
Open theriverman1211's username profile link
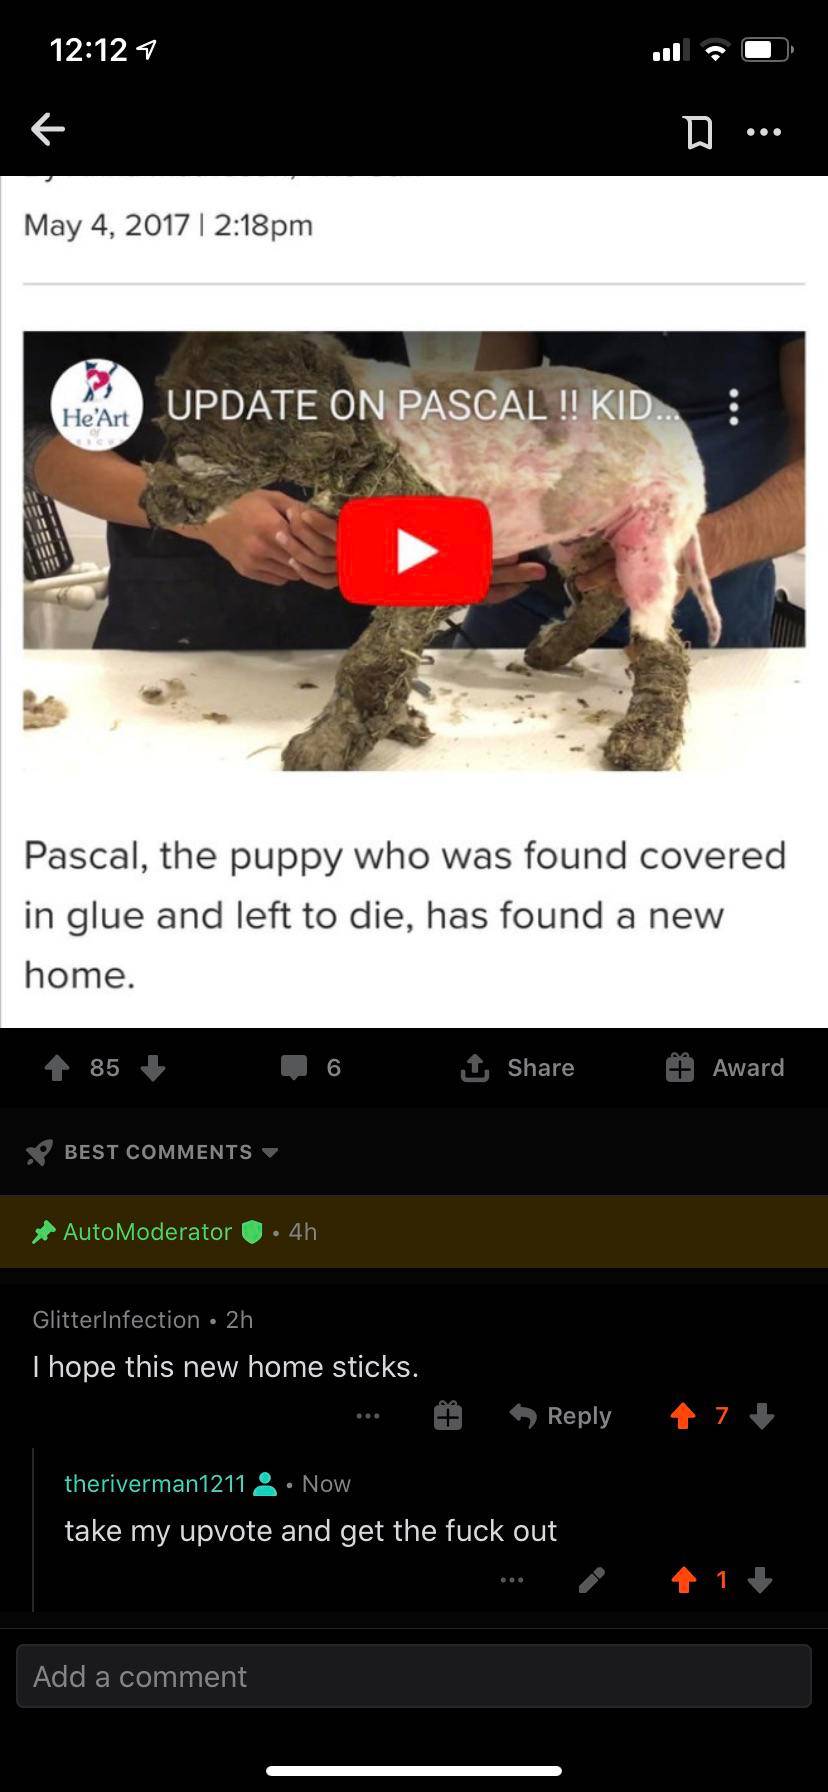[x=155, y=1483]
